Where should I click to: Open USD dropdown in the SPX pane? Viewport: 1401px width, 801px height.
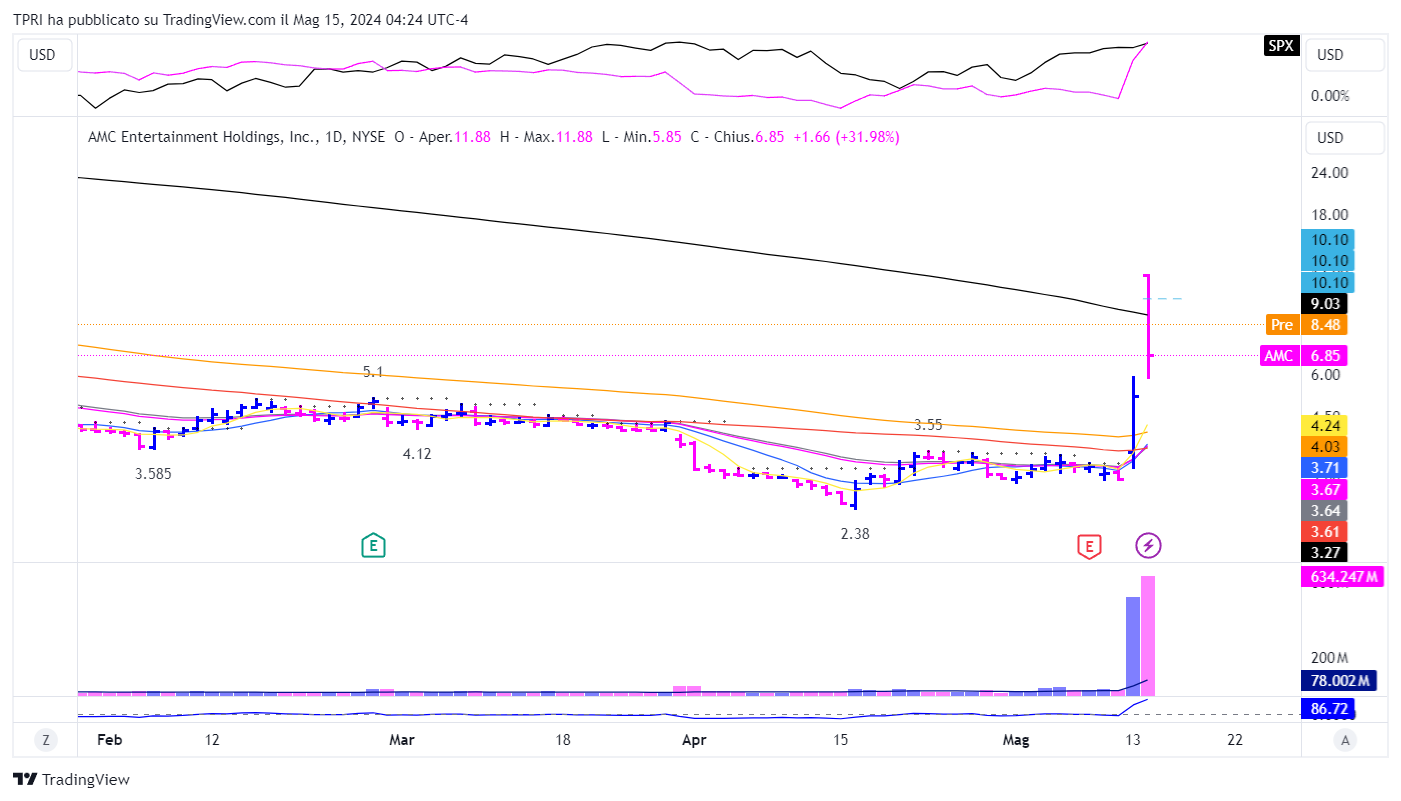tap(1345, 55)
